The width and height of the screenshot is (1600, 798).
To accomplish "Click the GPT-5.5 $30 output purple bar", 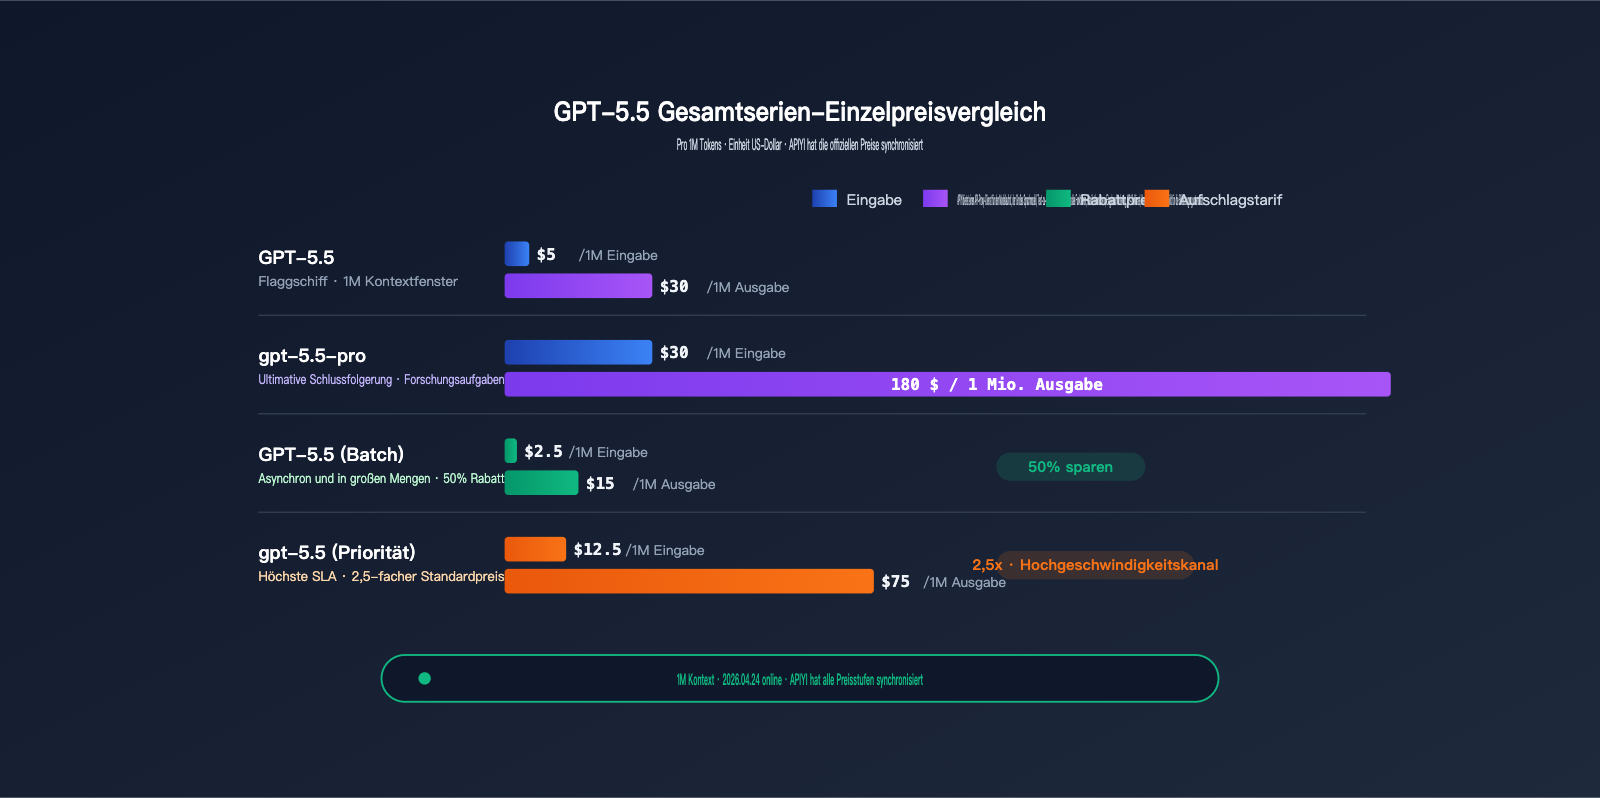I will click(x=578, y=286).
